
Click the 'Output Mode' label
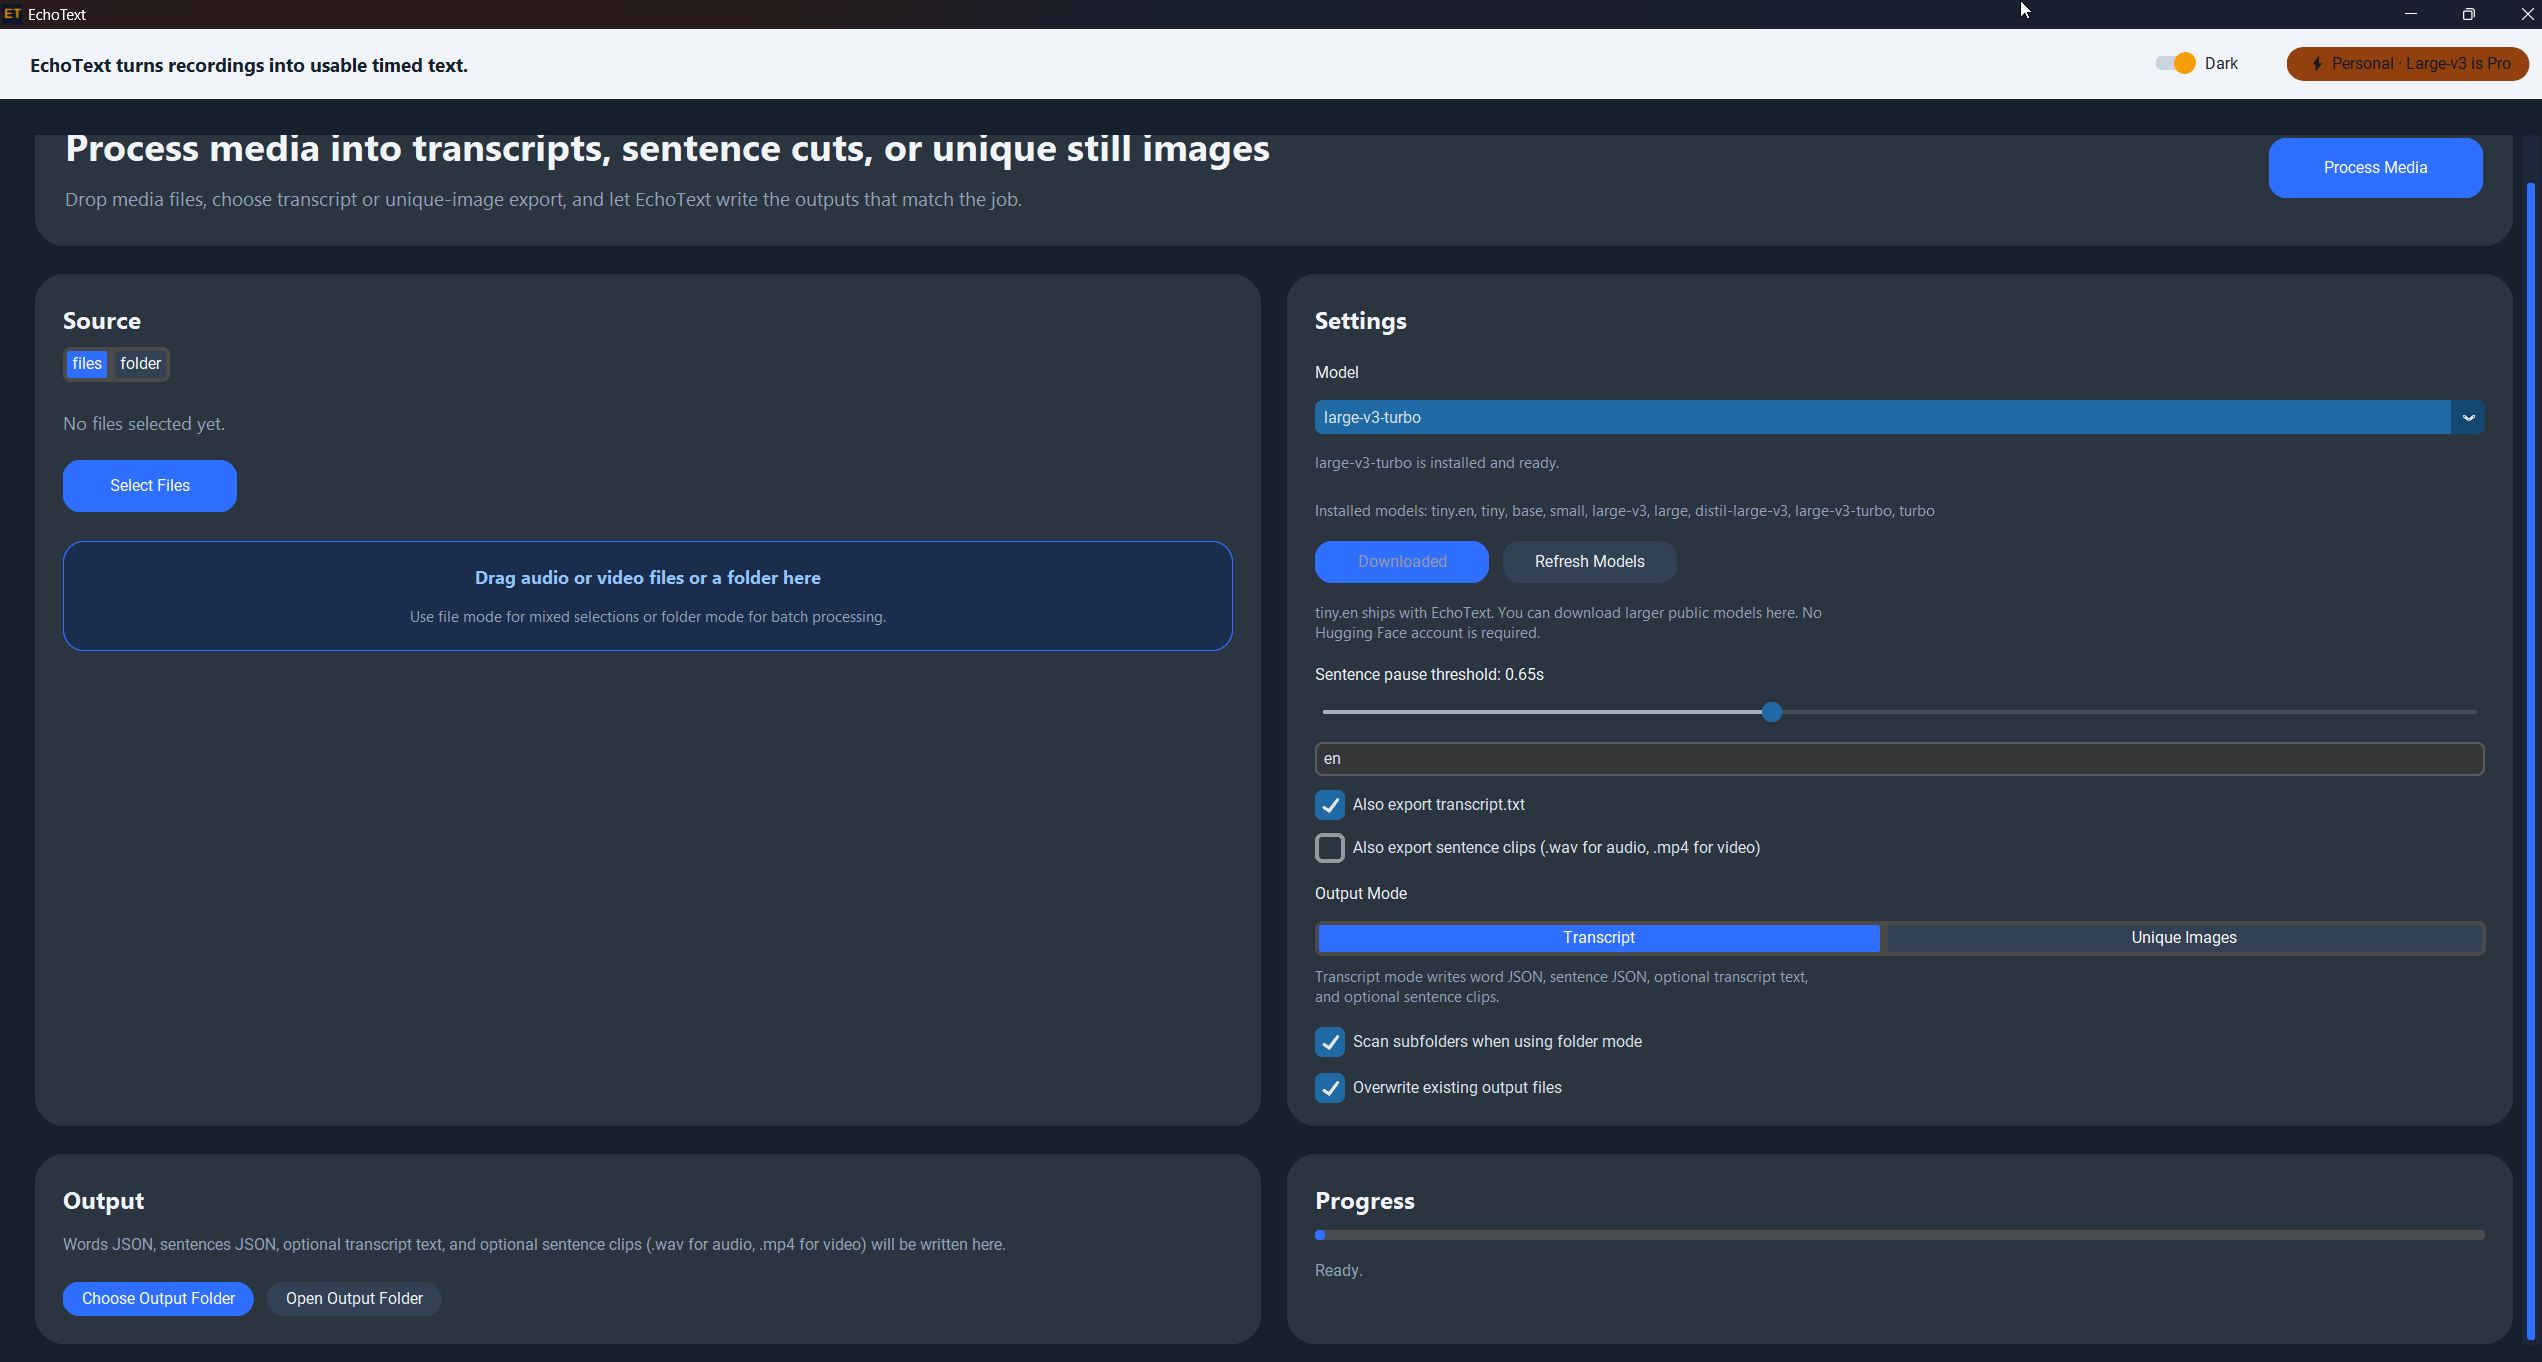[x=1360, y=894]
